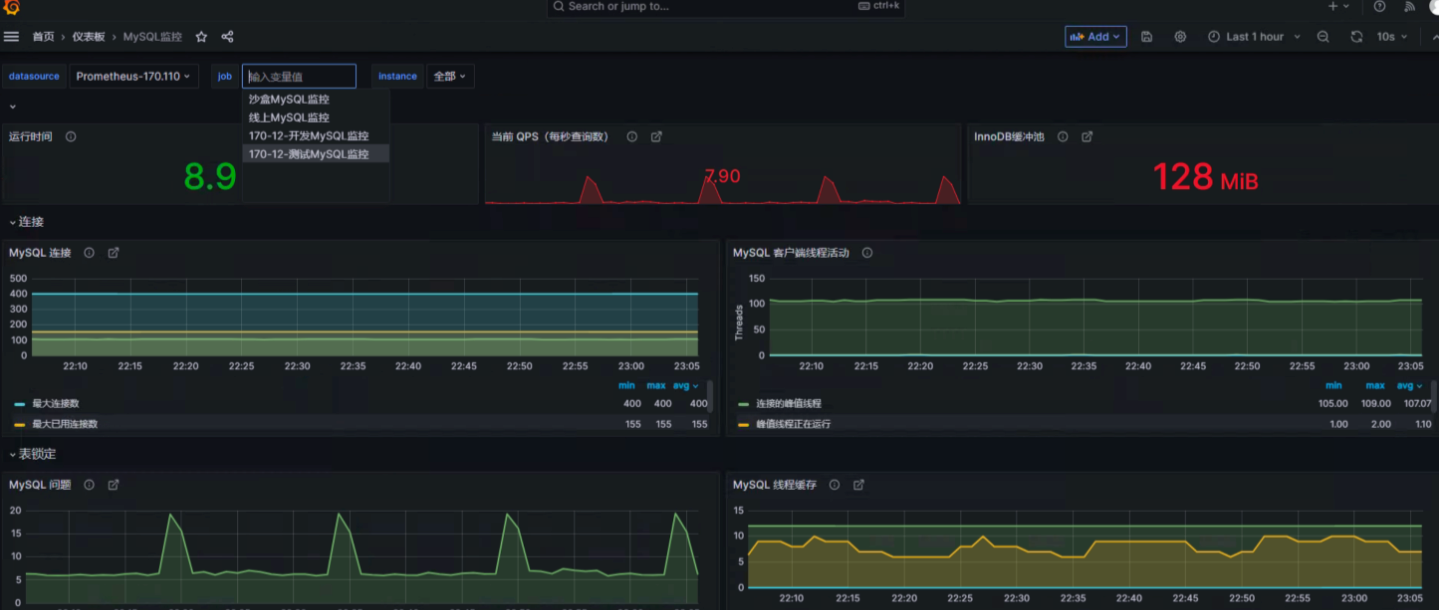1439x610 pixels.
Task: Show info for 当前 QPS panel
Action: coord(632,137)
